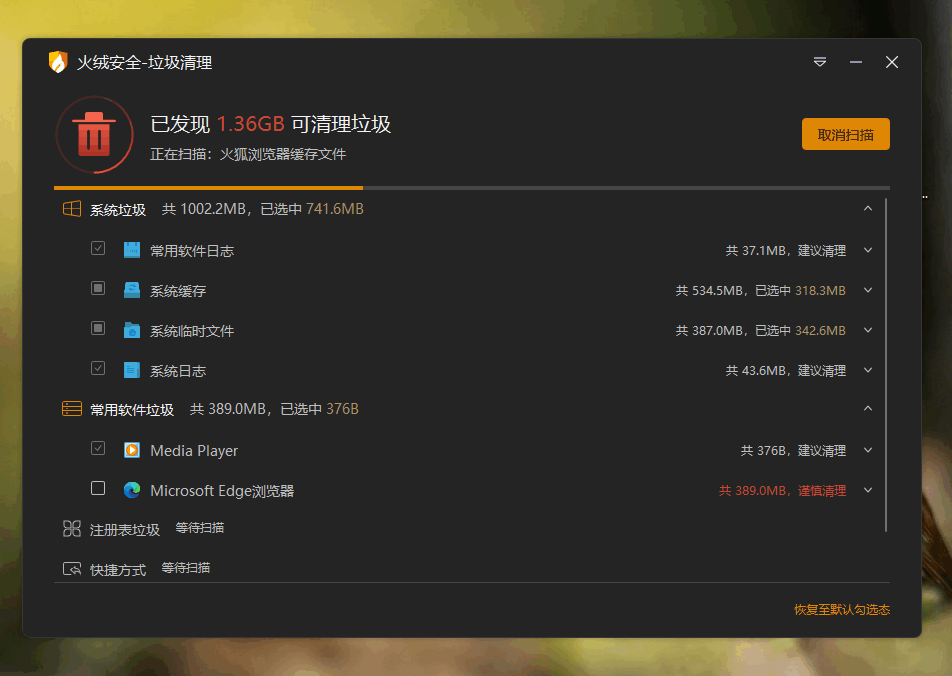This screenshot has height=676, width=952.
Task: Collapse the 常用软件垃圾 section
Action: coord(867,409)
